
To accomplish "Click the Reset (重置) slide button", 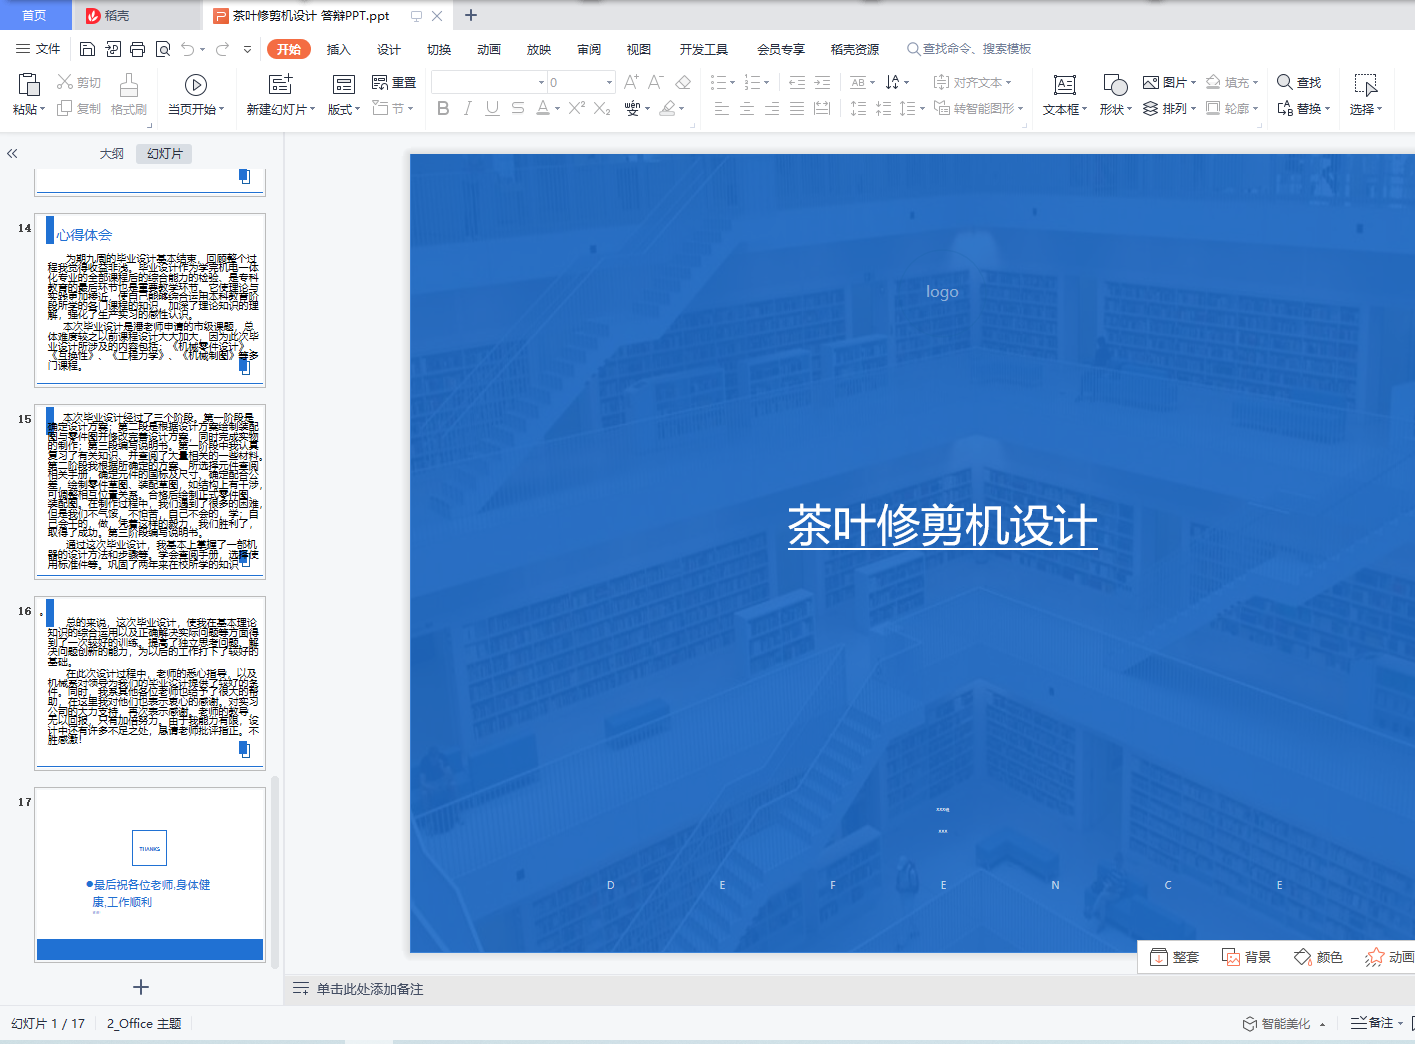I will click(394, 82).
